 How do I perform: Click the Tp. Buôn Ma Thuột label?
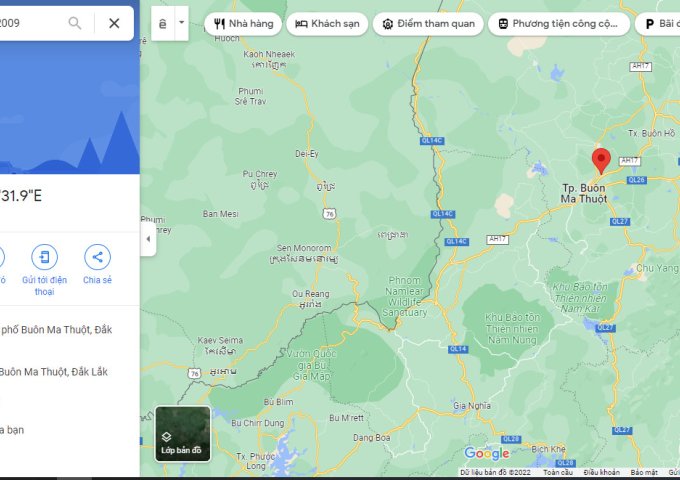(x=584, y=193)
